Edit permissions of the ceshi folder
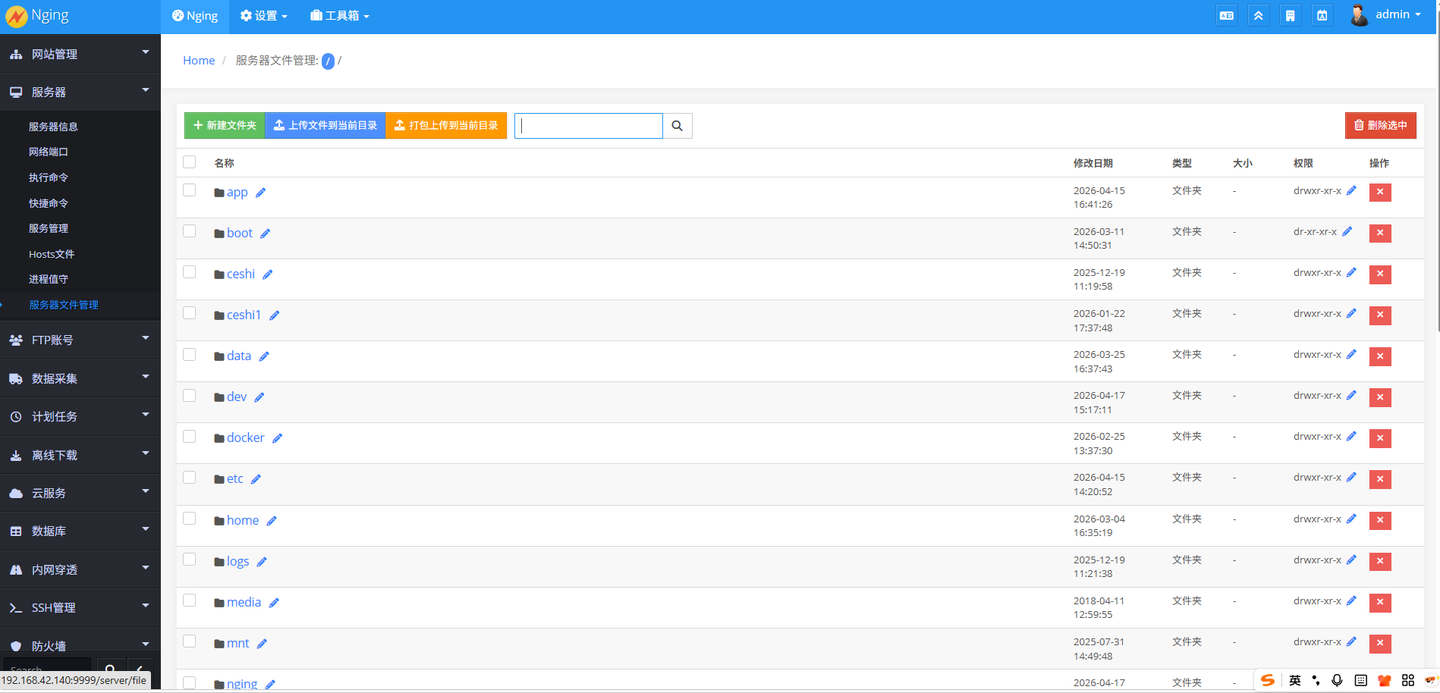This screenshot has width=1440, height=693. tap(1351, 272)
